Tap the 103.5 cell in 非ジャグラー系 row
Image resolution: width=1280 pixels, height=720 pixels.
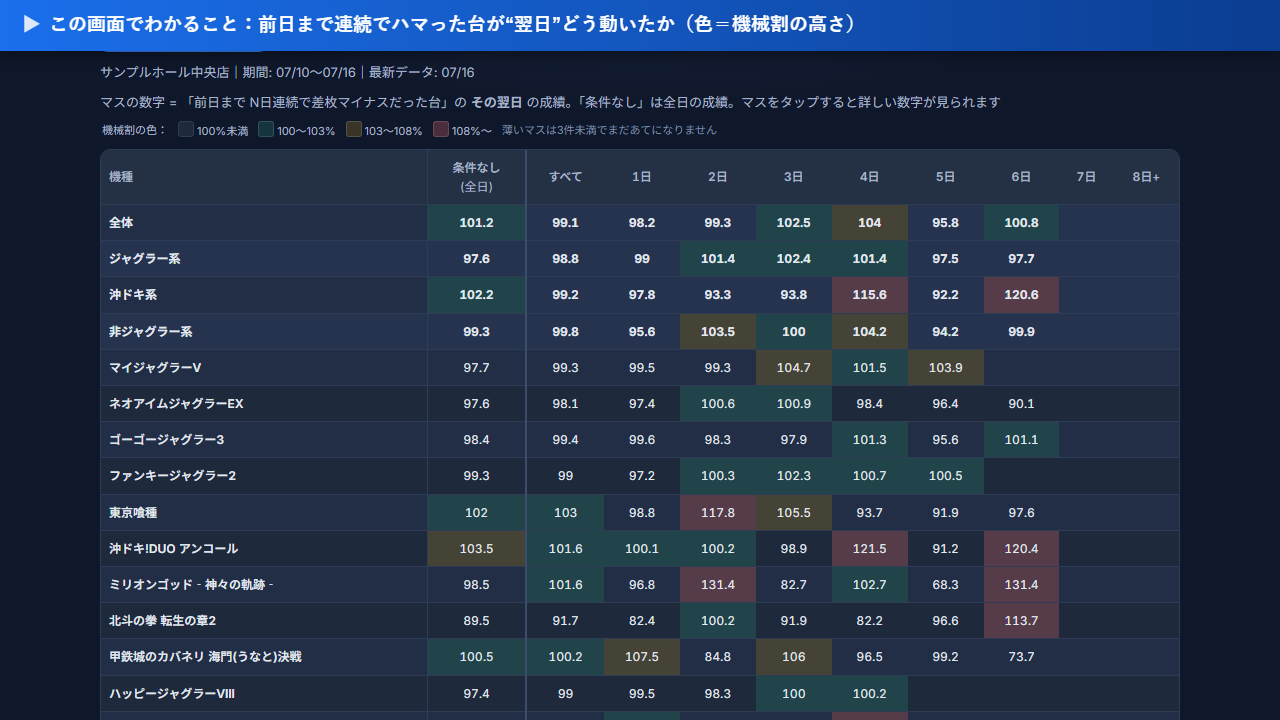[x=718, y=331]
